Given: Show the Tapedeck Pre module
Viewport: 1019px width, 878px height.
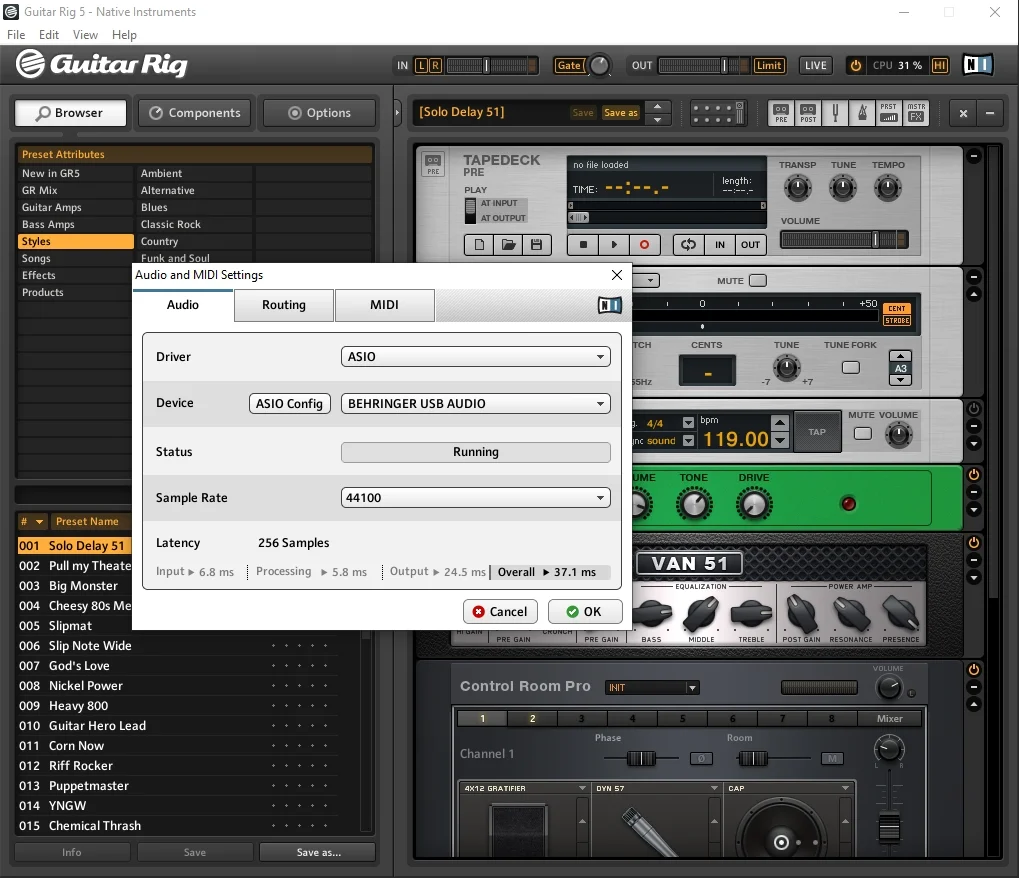Looking at the screenshot, I should pos(781,113).
